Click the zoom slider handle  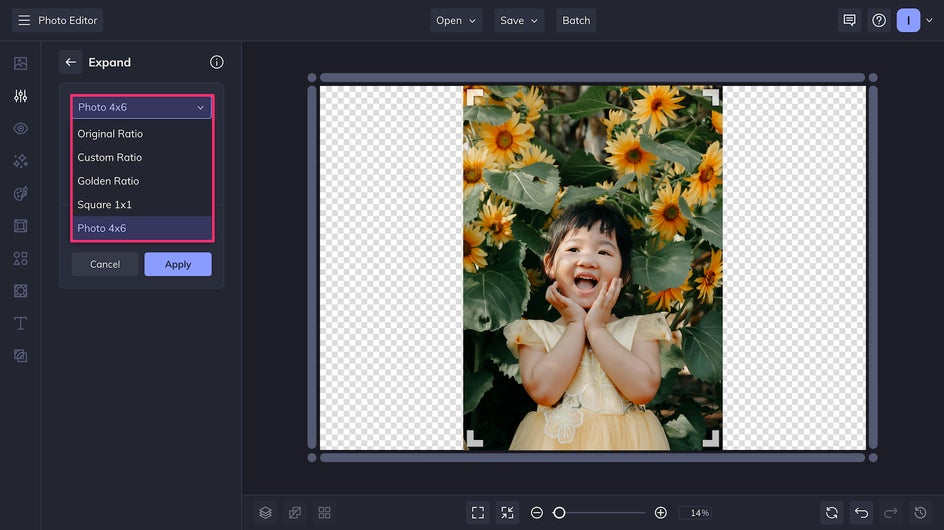(559, 512)
